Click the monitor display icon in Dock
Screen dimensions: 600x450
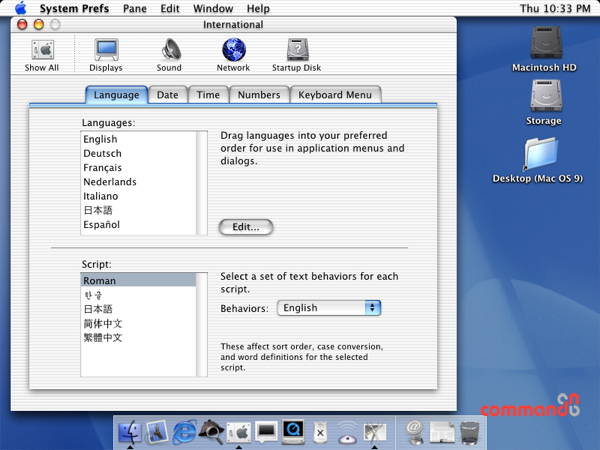coord(266,432)
